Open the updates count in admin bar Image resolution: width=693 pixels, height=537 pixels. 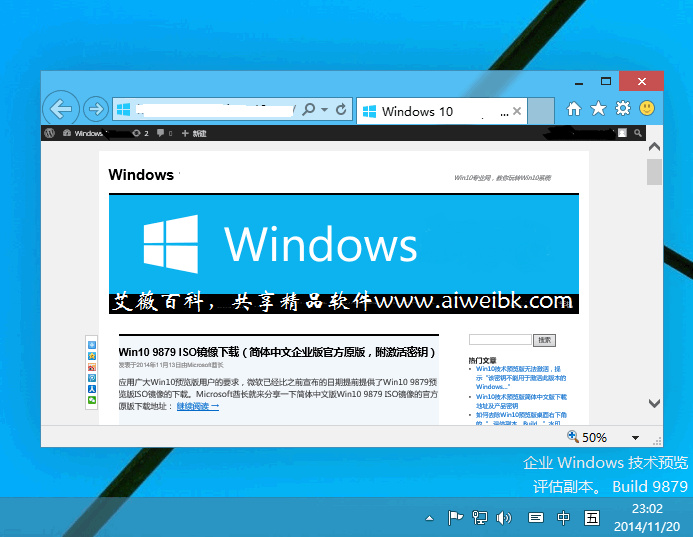point(141,133)
